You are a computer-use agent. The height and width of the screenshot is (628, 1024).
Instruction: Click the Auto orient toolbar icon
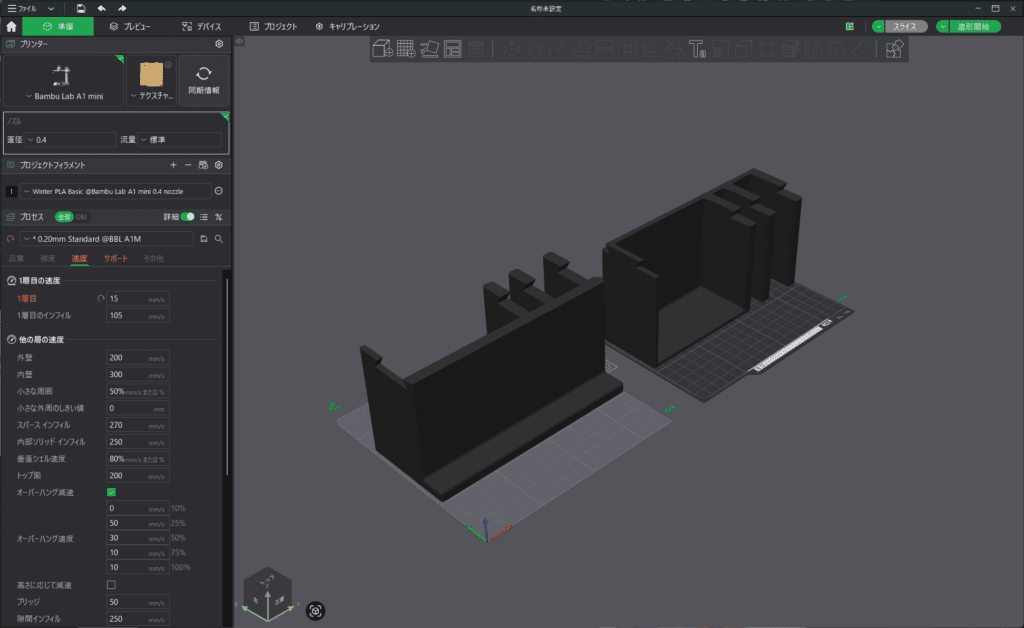click(x=430, y=48)
